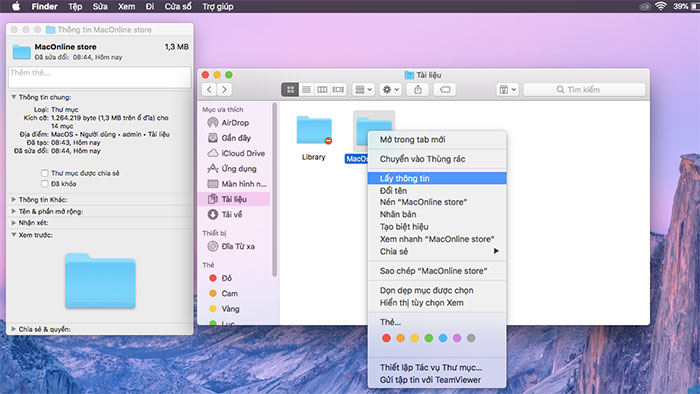The height and width of the screenshot is (394, 700).
Task: Choose Nén "MacOnline store"
Action: coord(437,202)
